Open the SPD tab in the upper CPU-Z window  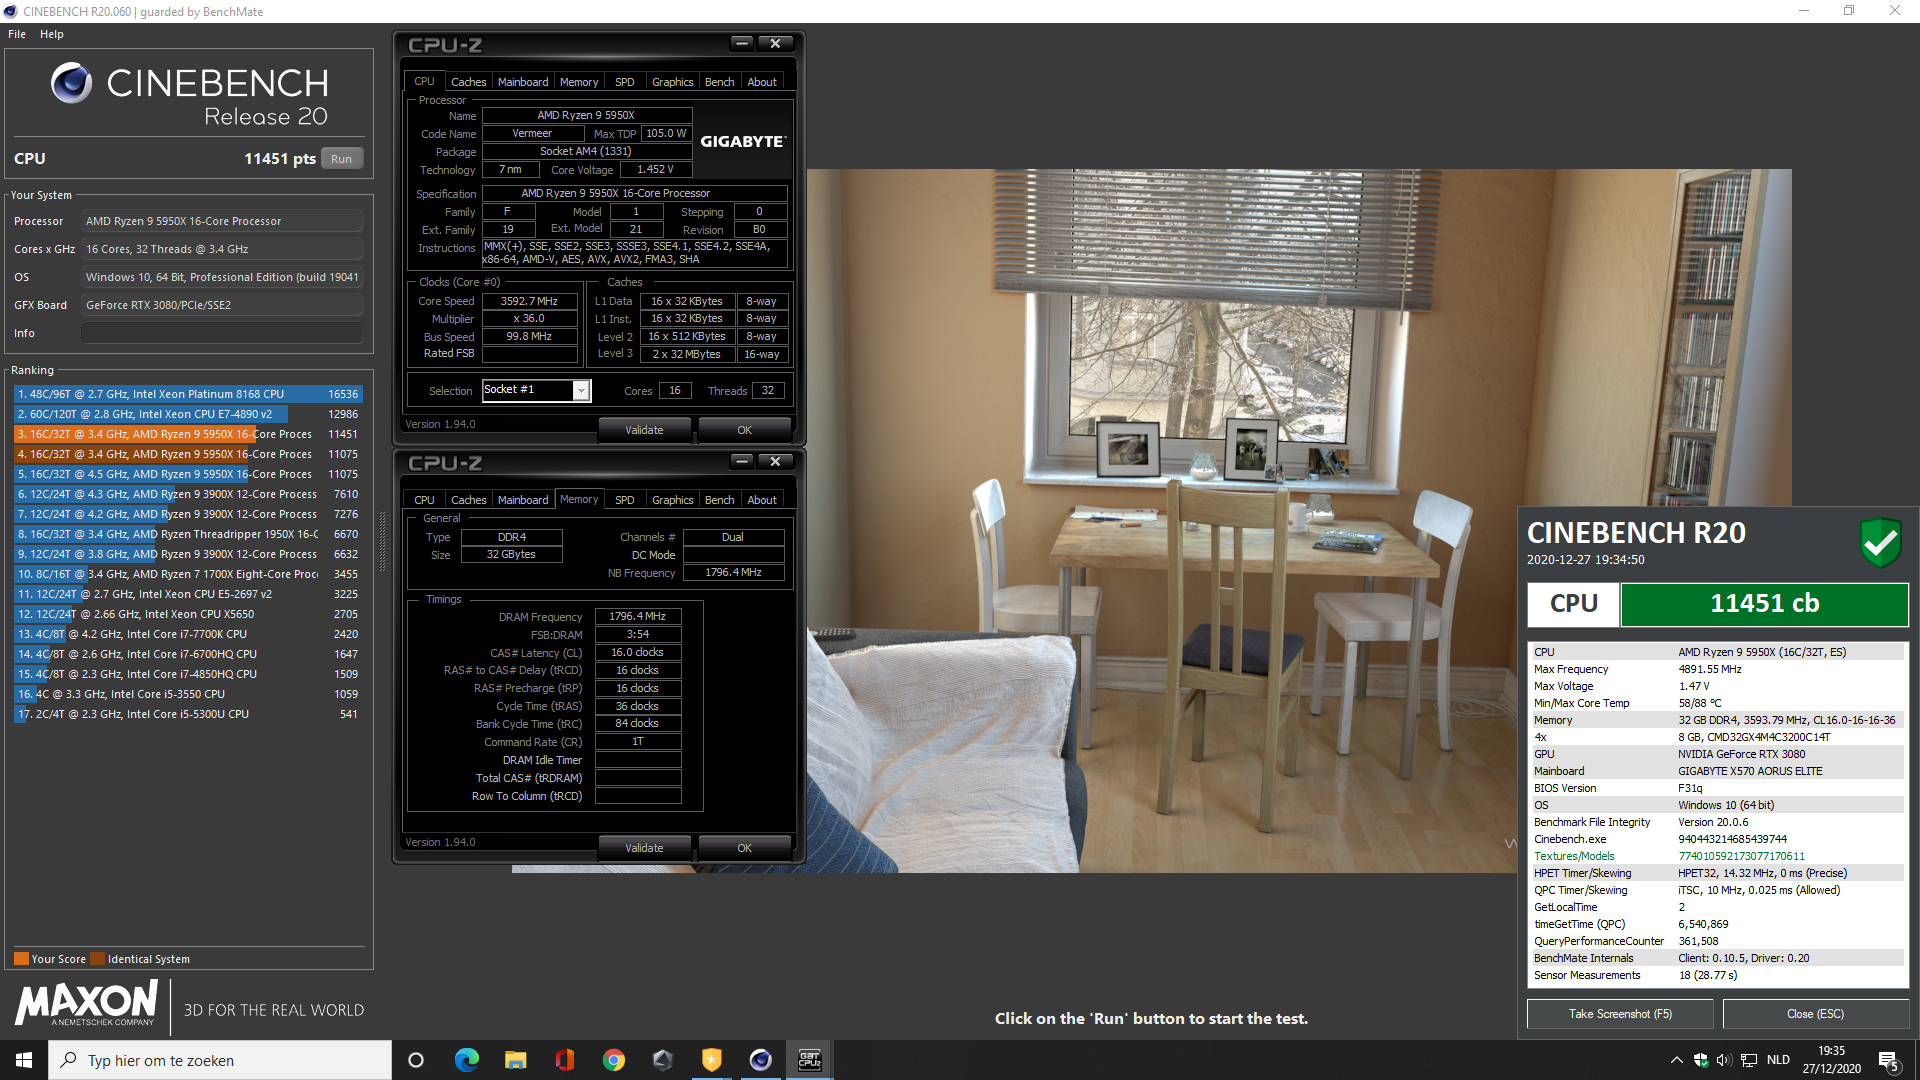pos(625,82)
